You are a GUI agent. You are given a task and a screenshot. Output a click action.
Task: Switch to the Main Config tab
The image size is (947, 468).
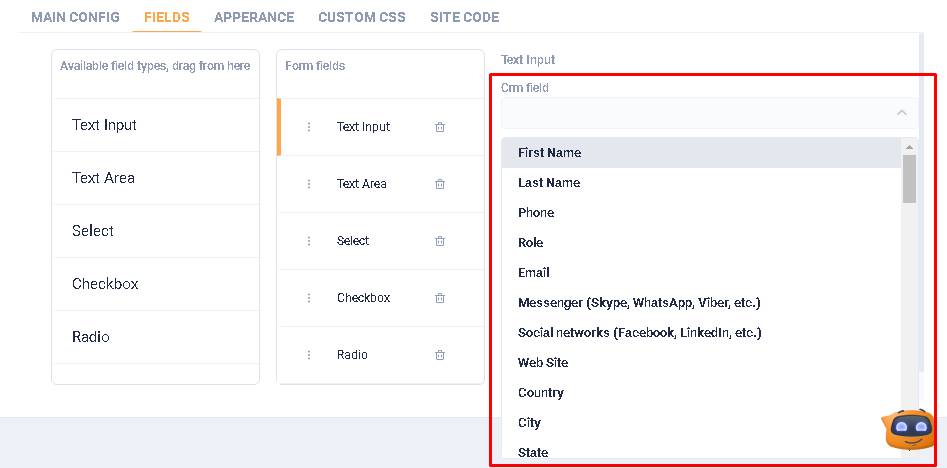pyautogui.click(x=75, y=17)
